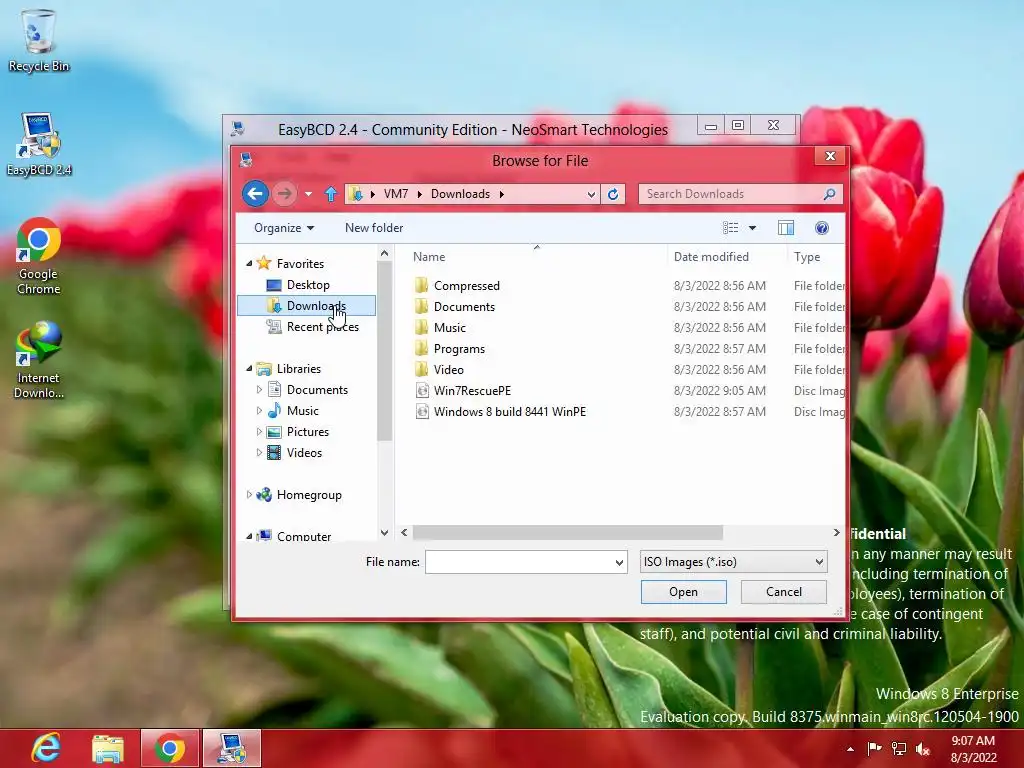This screenshot has width=1024, height=768.
Task: Open Internet Explorer from taskbar
Action: coord(46,748)
